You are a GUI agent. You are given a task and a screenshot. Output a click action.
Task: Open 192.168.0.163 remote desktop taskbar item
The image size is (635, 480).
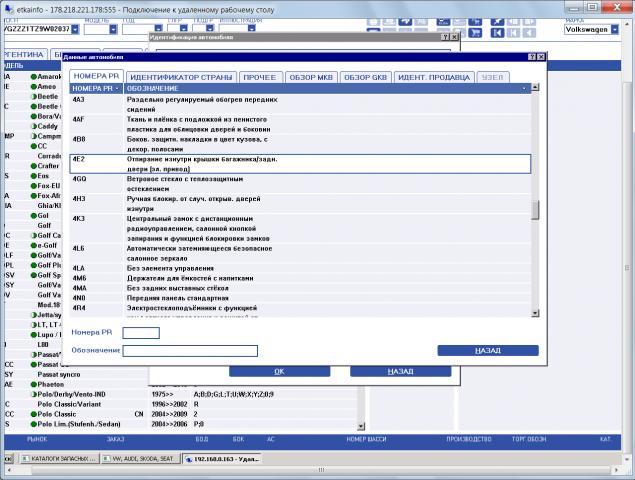pos(222,459)
